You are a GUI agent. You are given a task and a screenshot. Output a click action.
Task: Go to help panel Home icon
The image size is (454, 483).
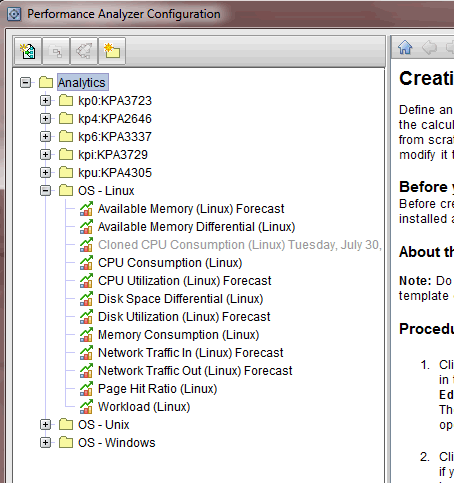pos(405,47)
